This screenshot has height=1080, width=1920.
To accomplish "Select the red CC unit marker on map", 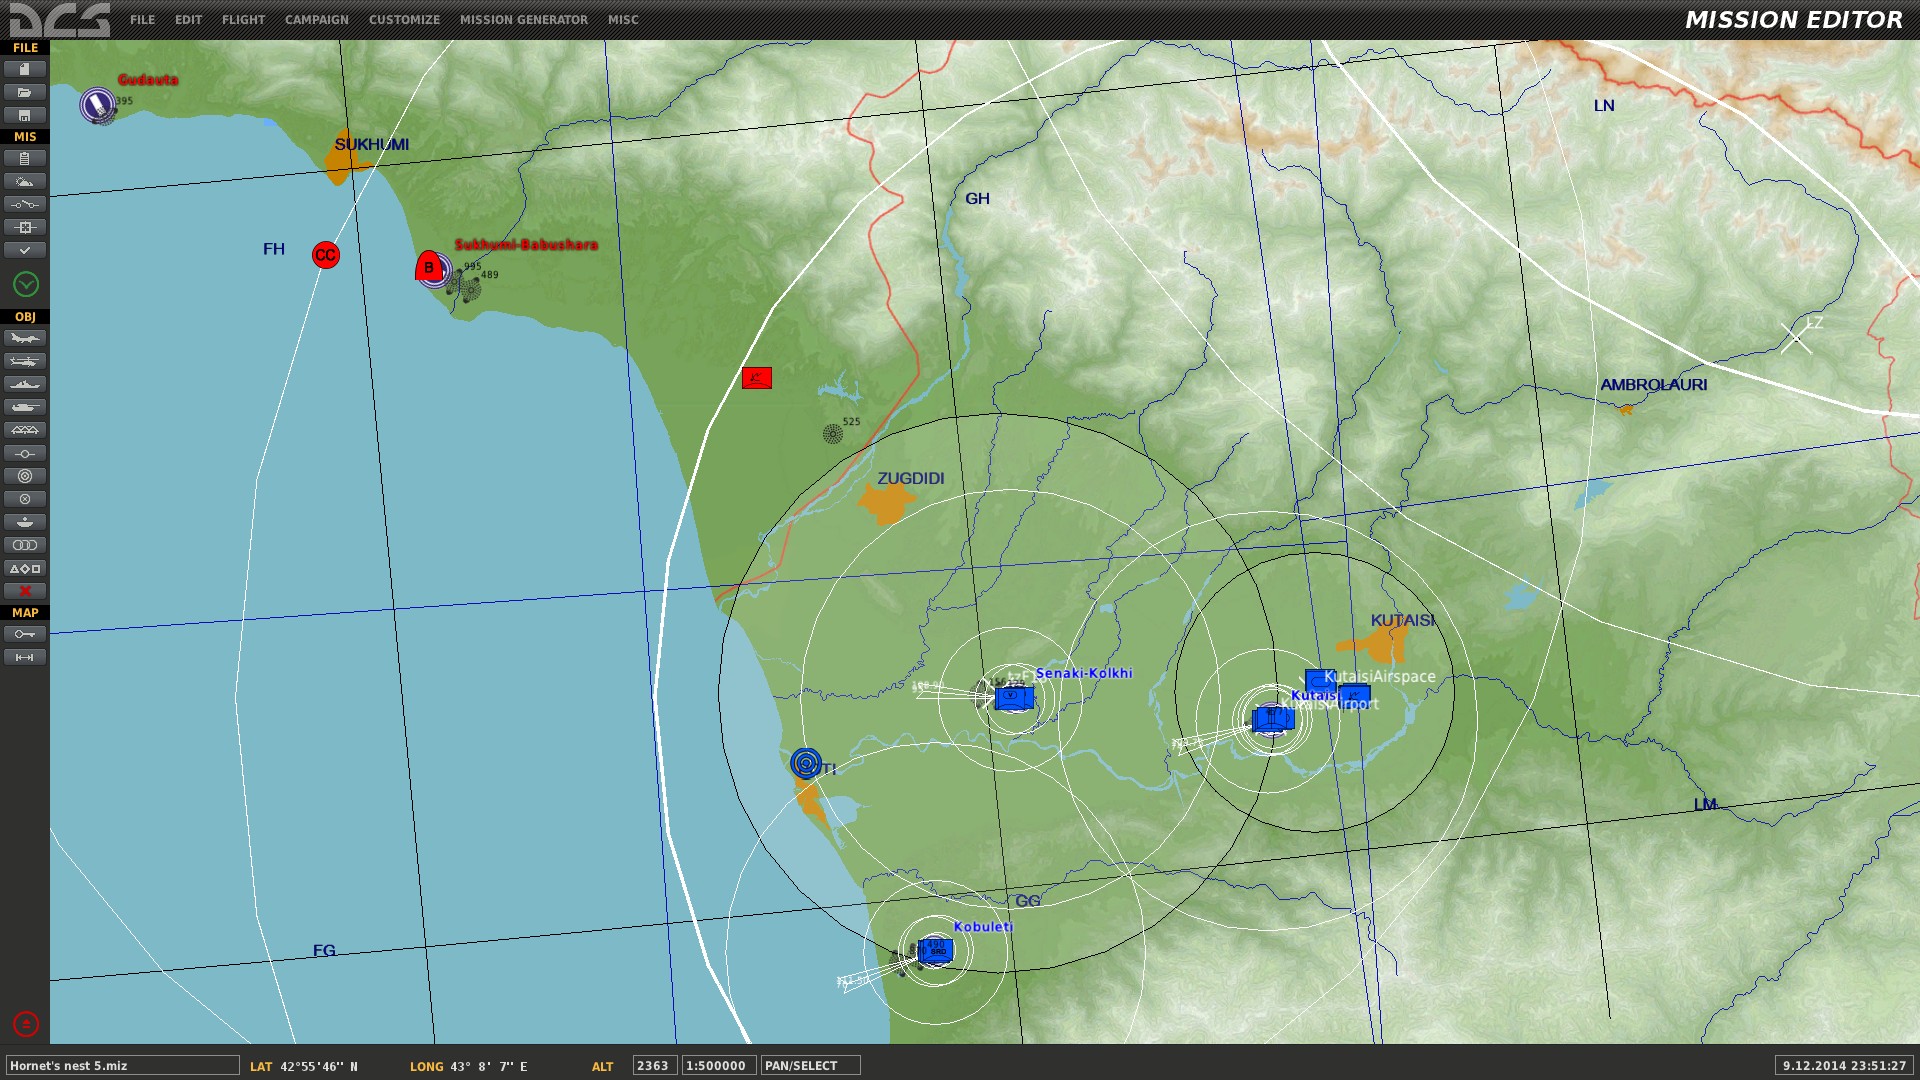I will pyautogui.click(x=325, y=255).
